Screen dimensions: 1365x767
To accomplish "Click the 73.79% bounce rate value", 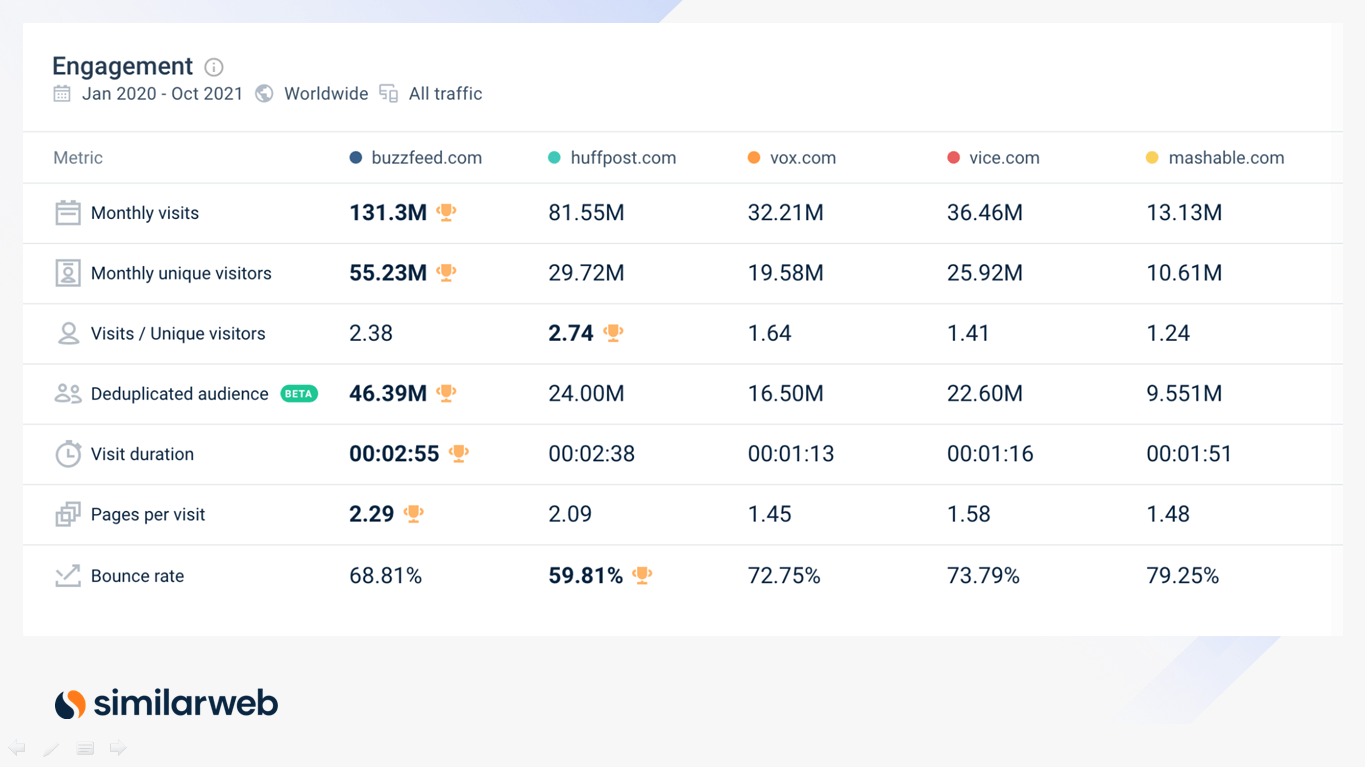I will (x=983, y=576).
